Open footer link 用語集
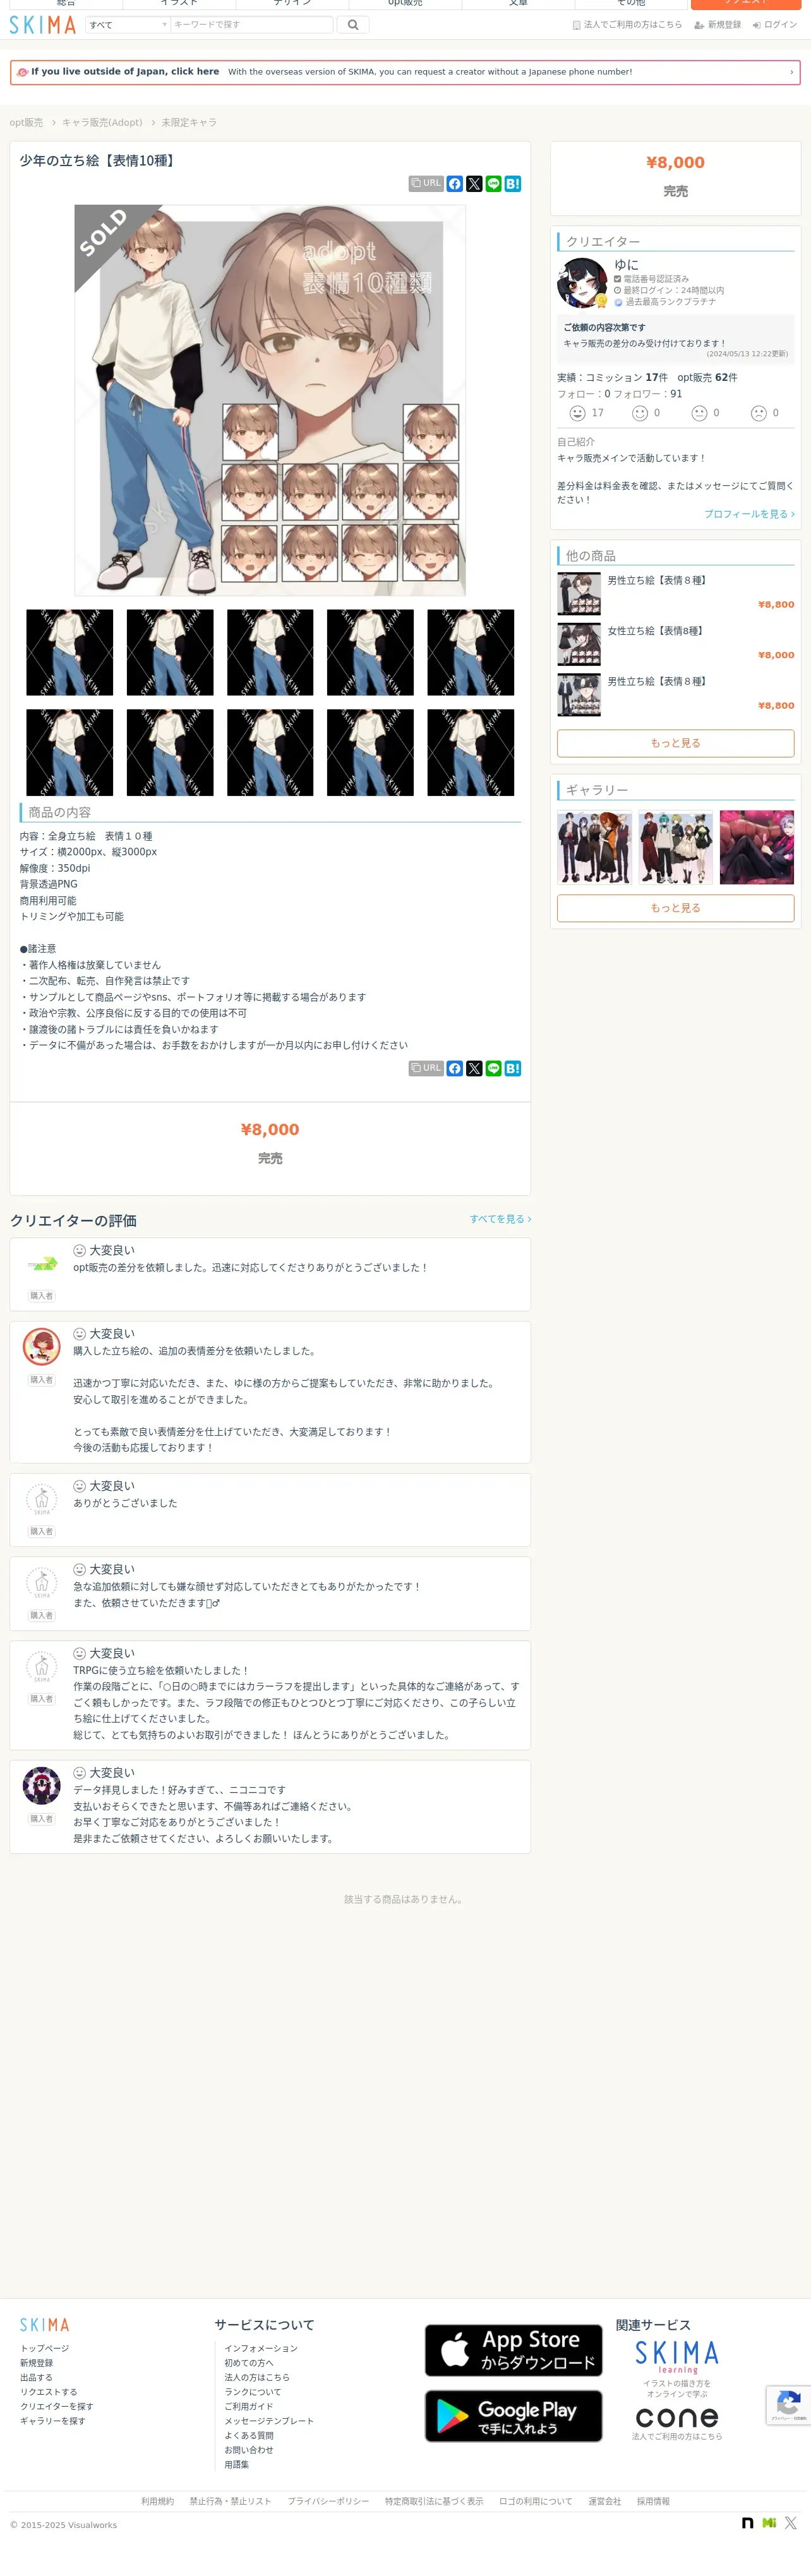The image size is (811, 2576). pyautogui.click(x=237, y=2464)
